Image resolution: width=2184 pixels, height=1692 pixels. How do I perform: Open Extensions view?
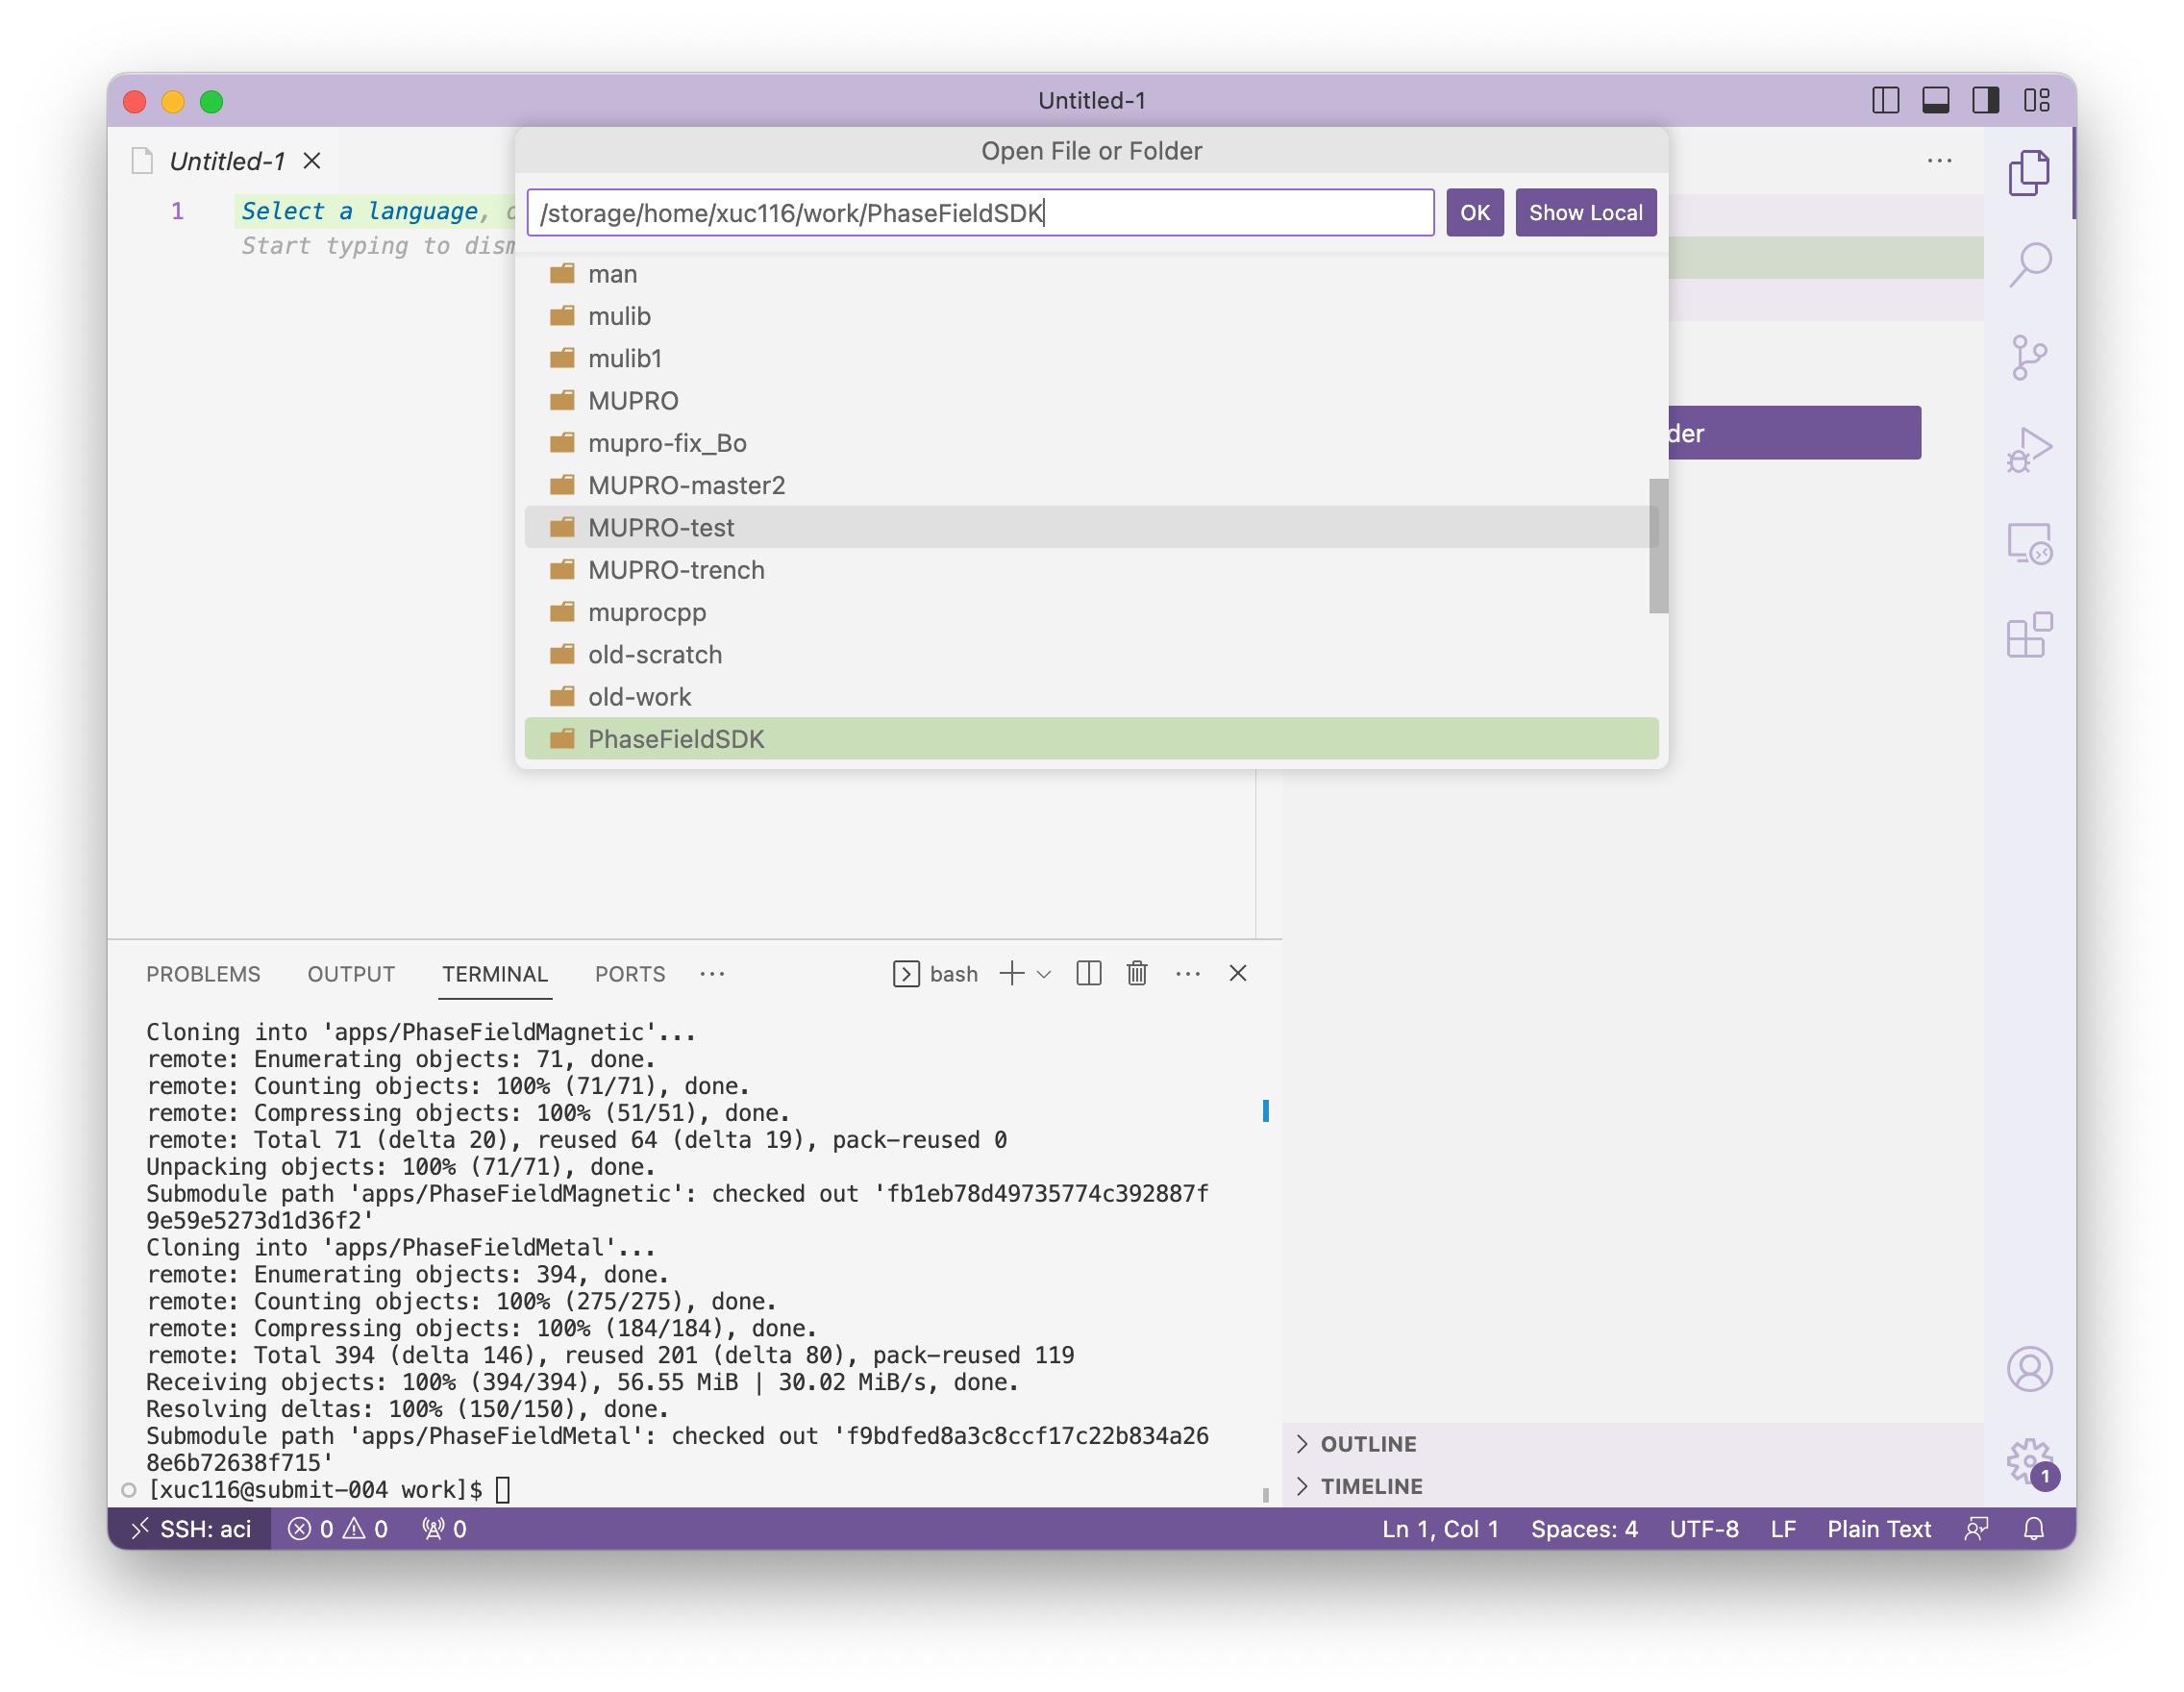coord(2028,635)
